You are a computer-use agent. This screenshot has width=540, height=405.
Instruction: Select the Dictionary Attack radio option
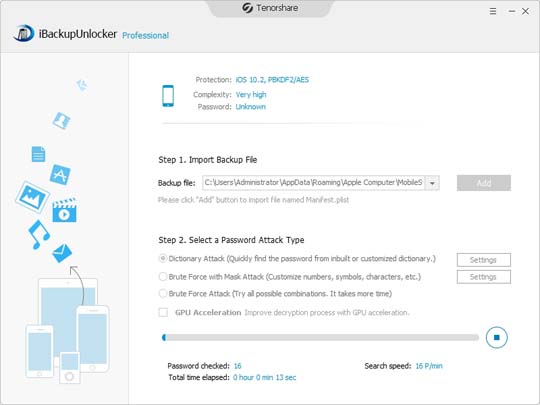163,258
